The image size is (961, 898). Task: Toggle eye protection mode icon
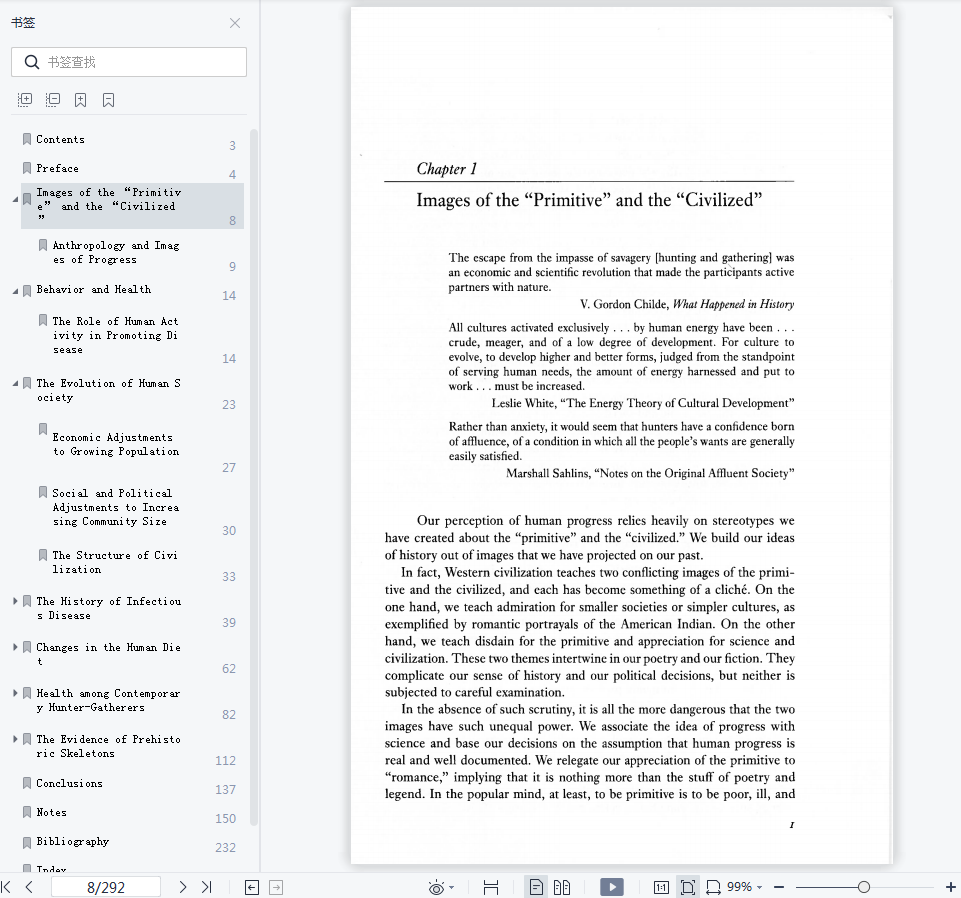pos(436,887)
